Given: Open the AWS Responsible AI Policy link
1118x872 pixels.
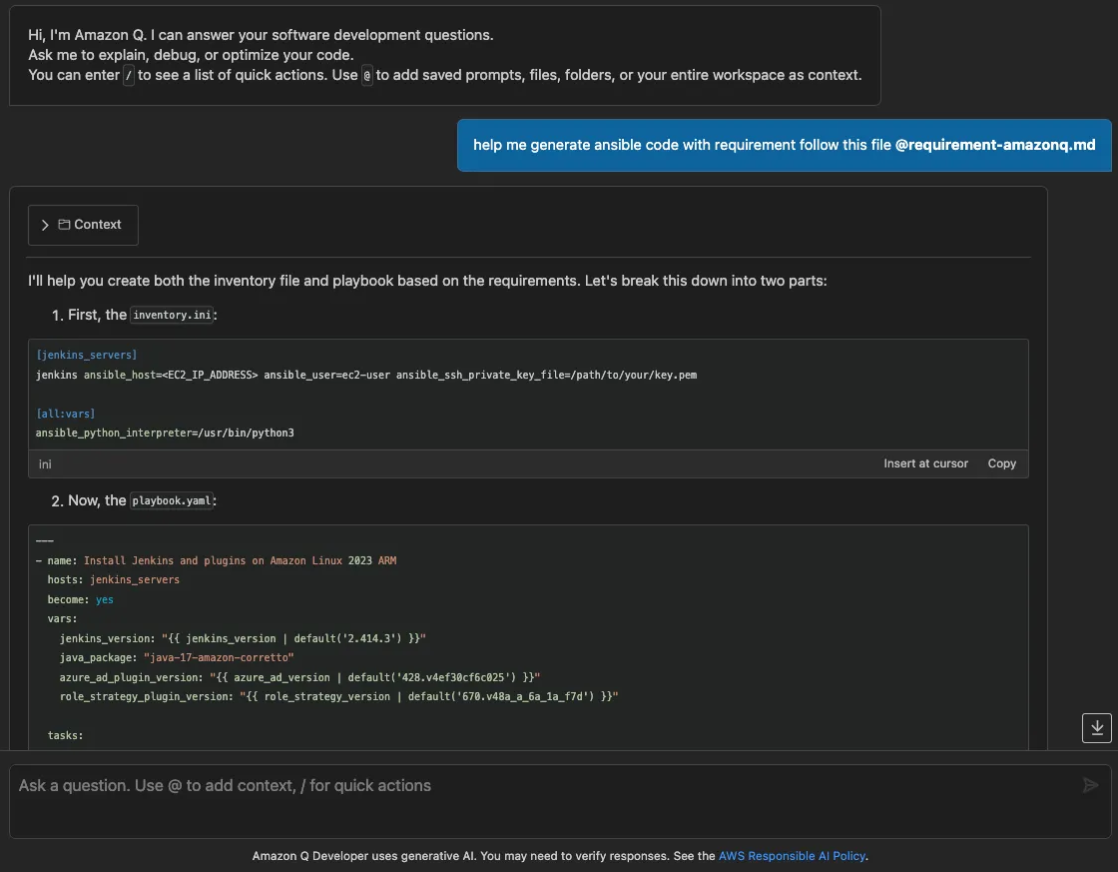Looking at the screenshot, I should [791, 856].
